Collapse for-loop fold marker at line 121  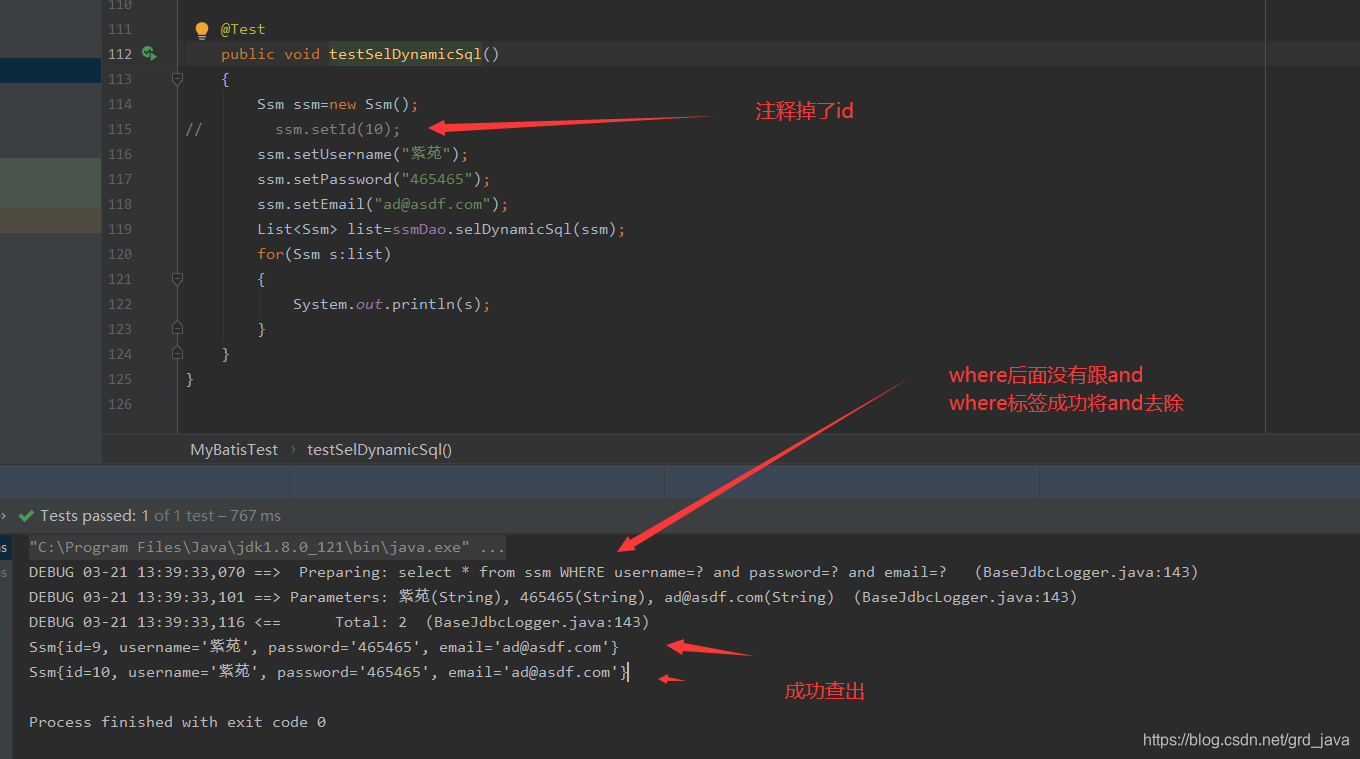coord(177,279)
